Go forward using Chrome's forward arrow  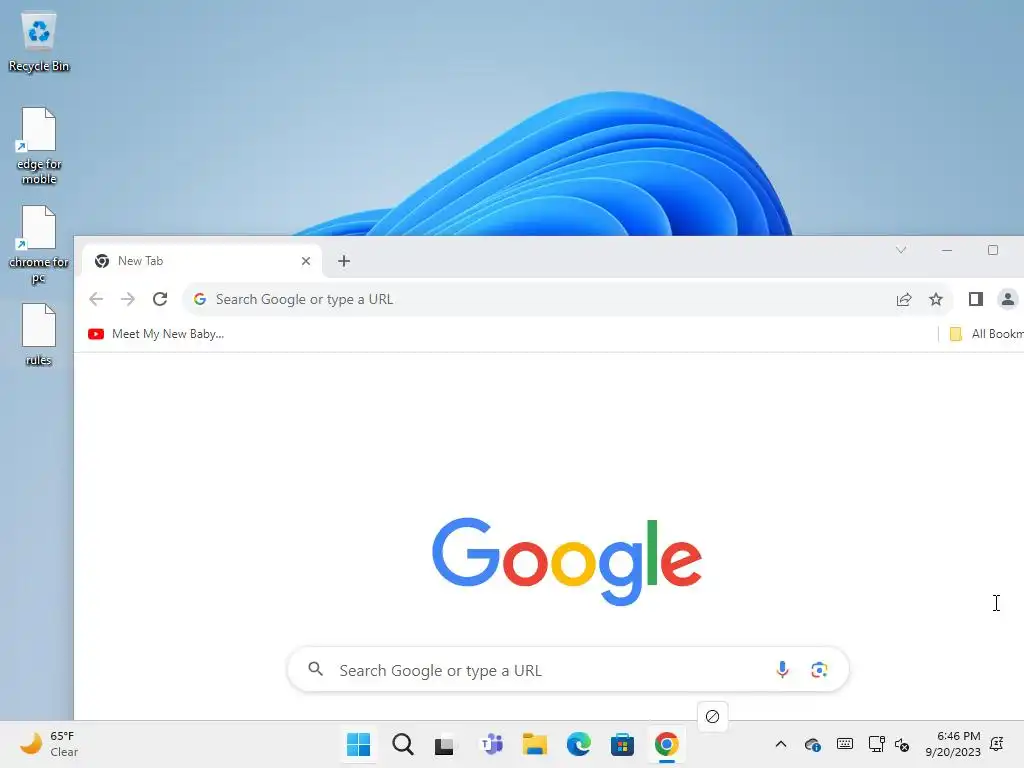(x=128, y=299)
